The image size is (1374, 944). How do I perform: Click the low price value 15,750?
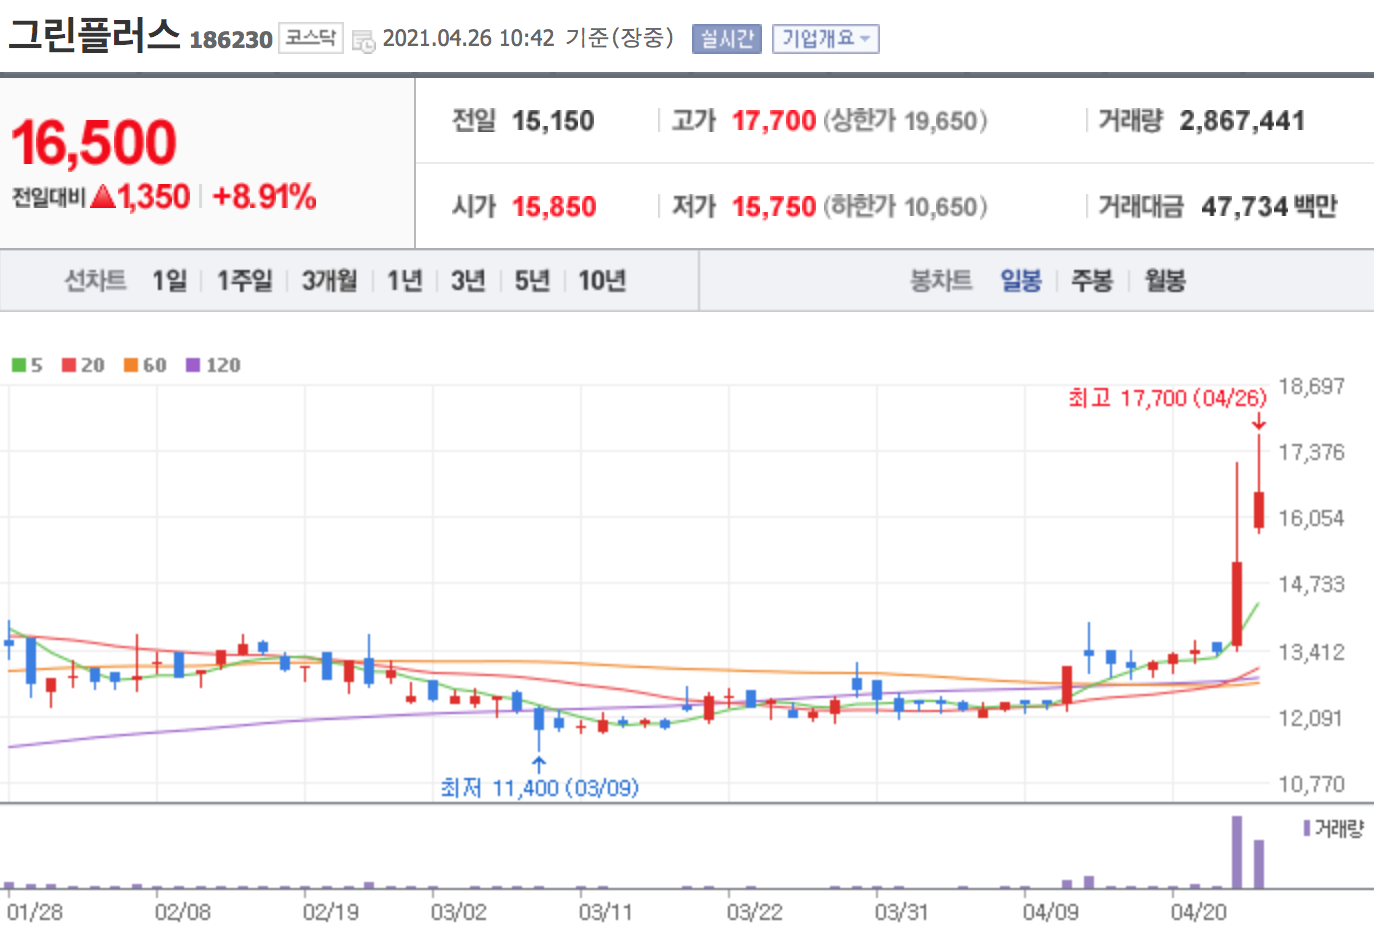[774, 207]
